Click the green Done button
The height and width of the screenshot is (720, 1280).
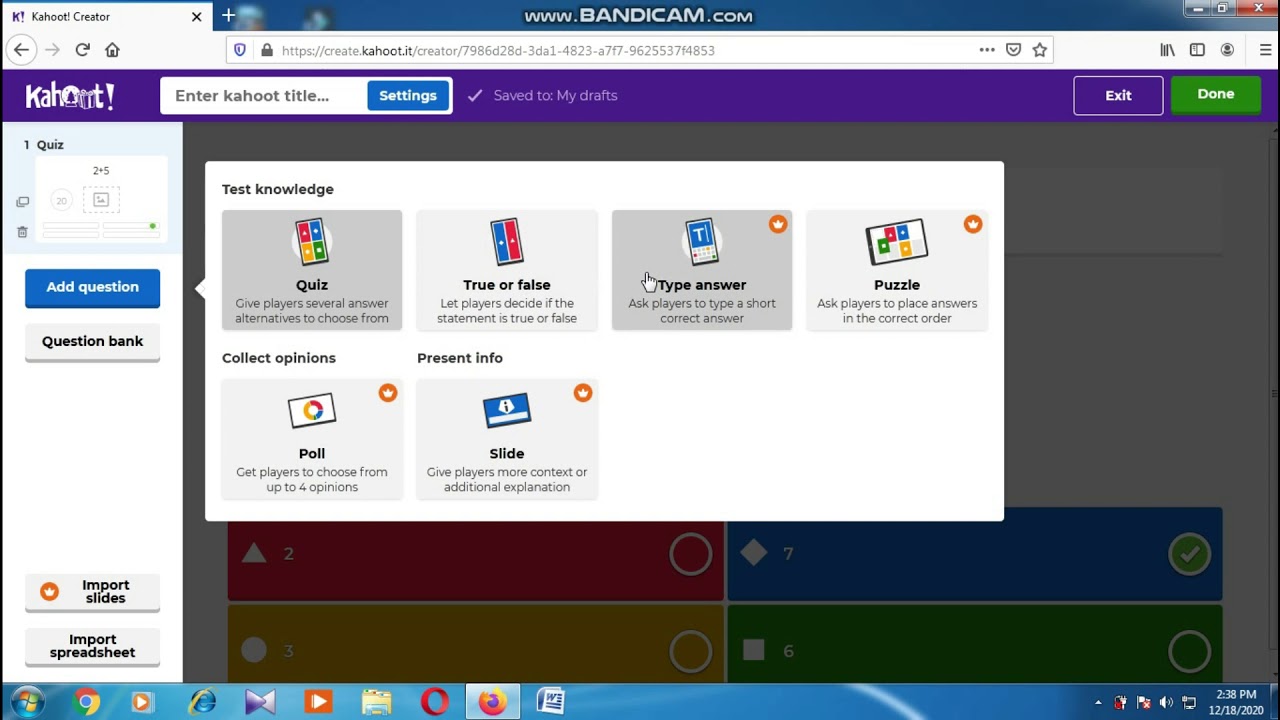pyautogui.click(x=1216, y=94)
